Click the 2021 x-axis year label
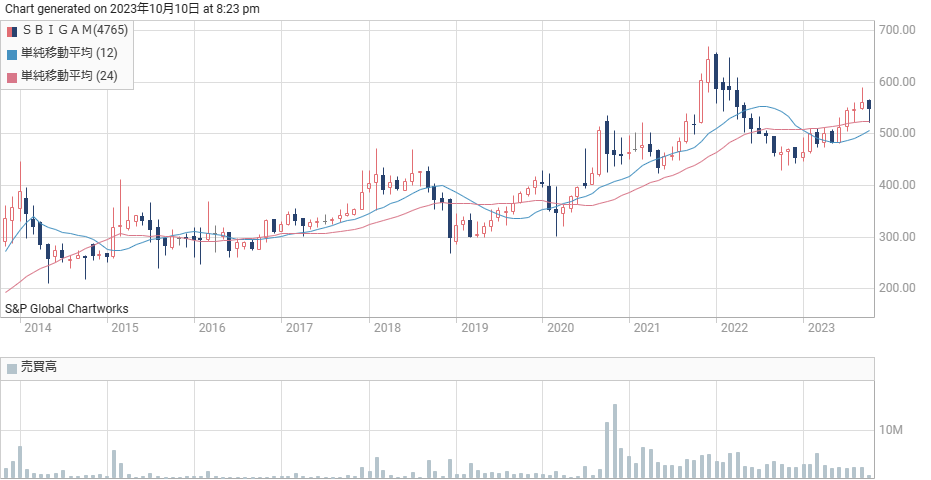The image size is (931, 480). tap(647, 328)
